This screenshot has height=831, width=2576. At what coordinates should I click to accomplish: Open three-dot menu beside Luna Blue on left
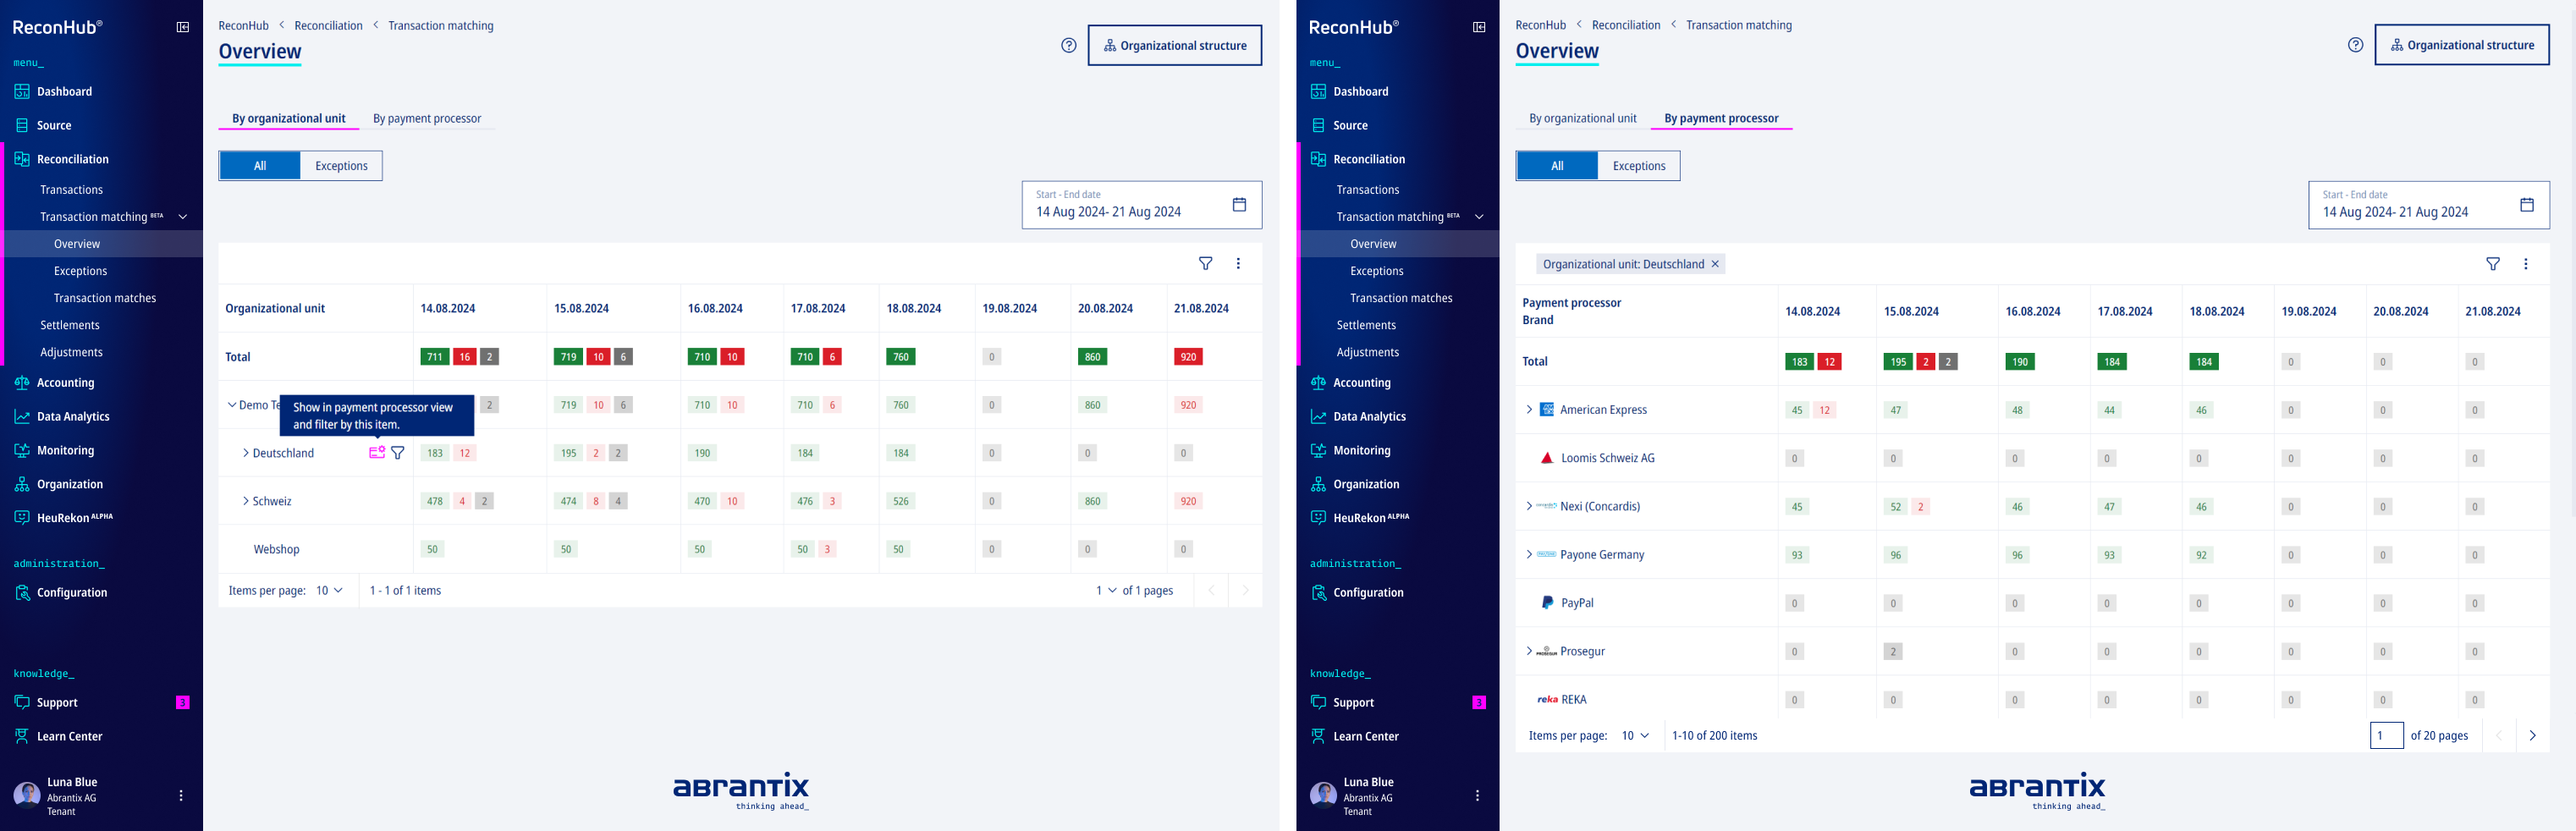point(181,796)
